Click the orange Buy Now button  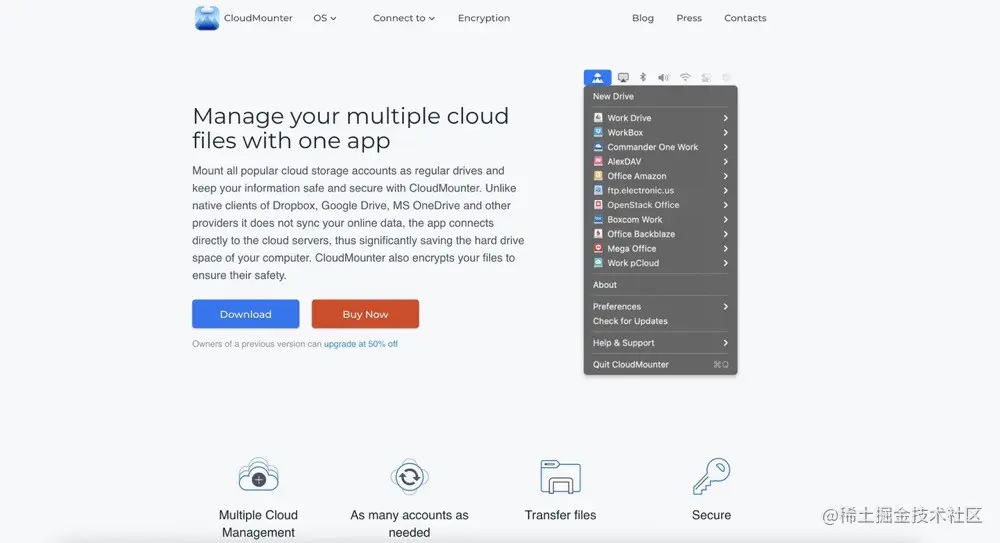click(365, 314)
